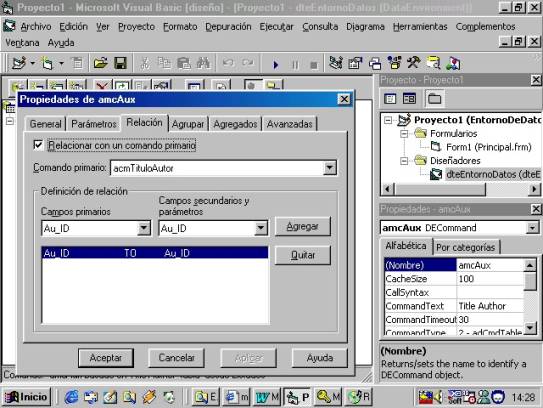Click the Paste toolbar icon

[184, 63]
